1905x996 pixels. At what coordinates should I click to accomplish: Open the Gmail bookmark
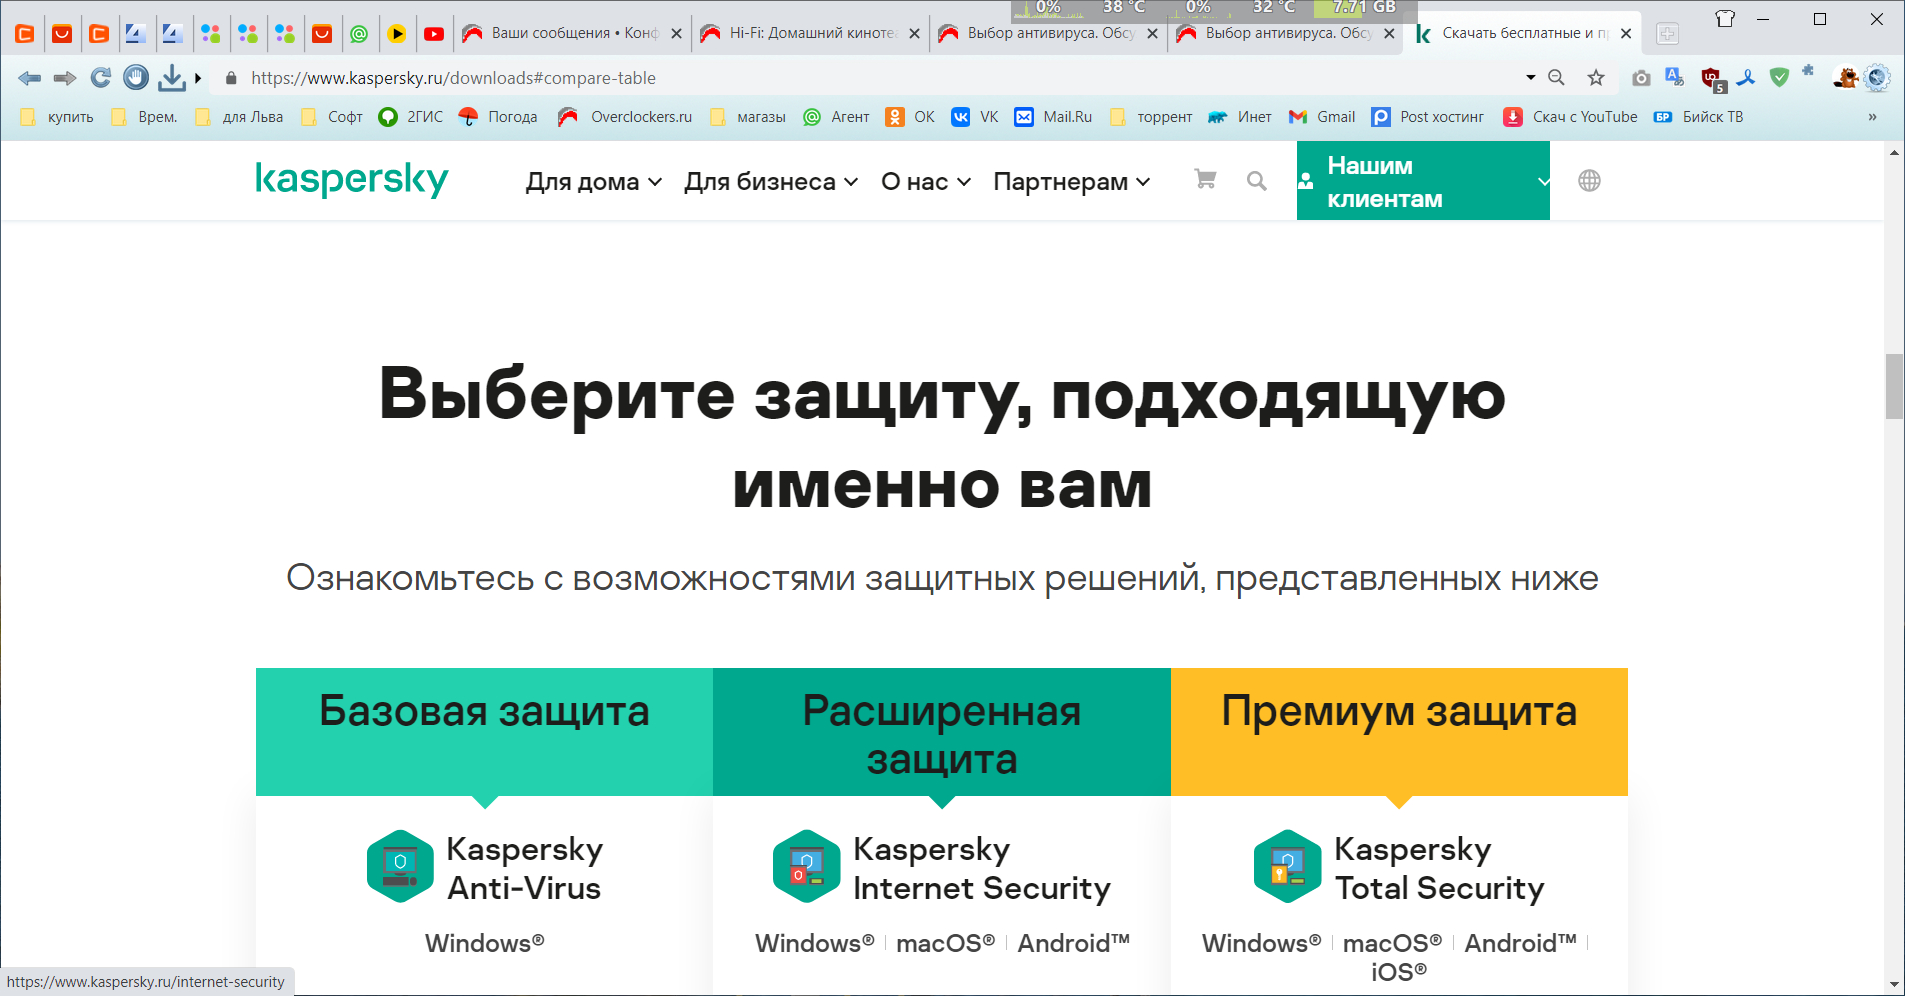click(1322, 117)
